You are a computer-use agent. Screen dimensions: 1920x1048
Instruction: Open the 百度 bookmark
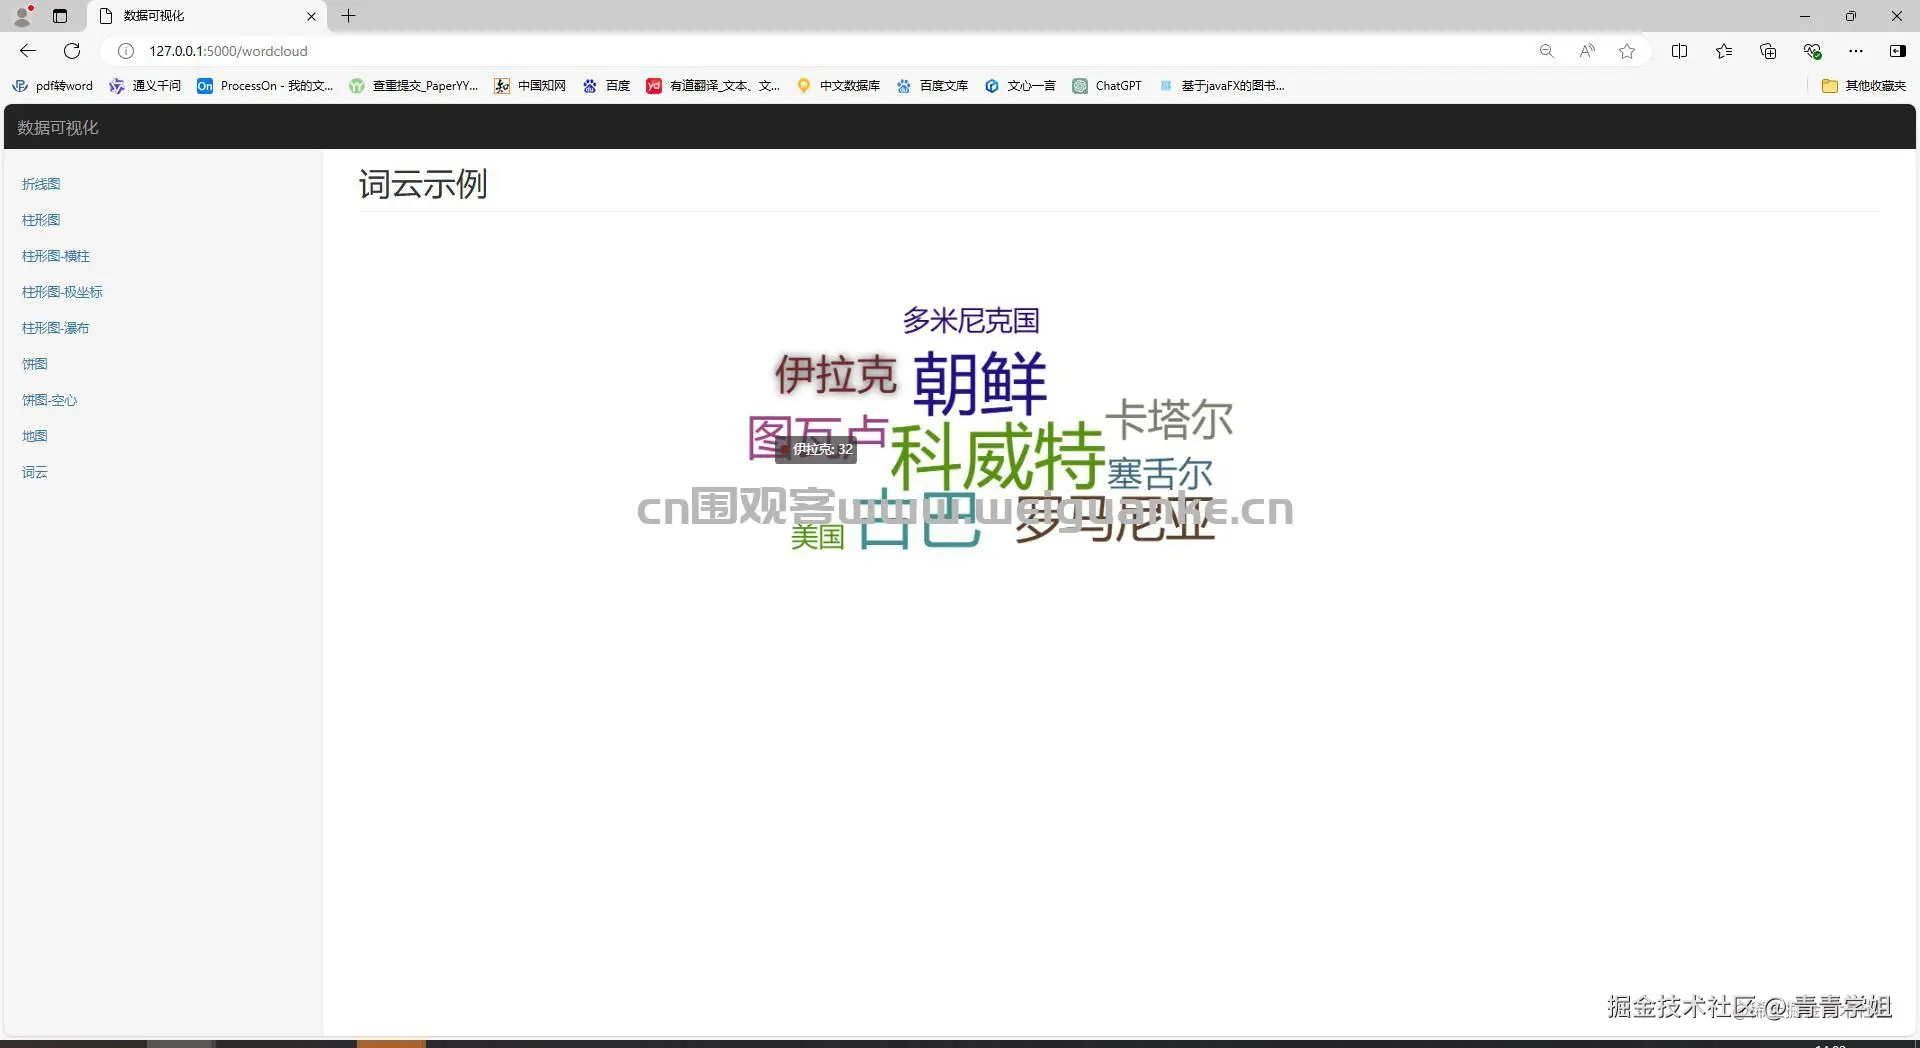click(x=606, y=86)
